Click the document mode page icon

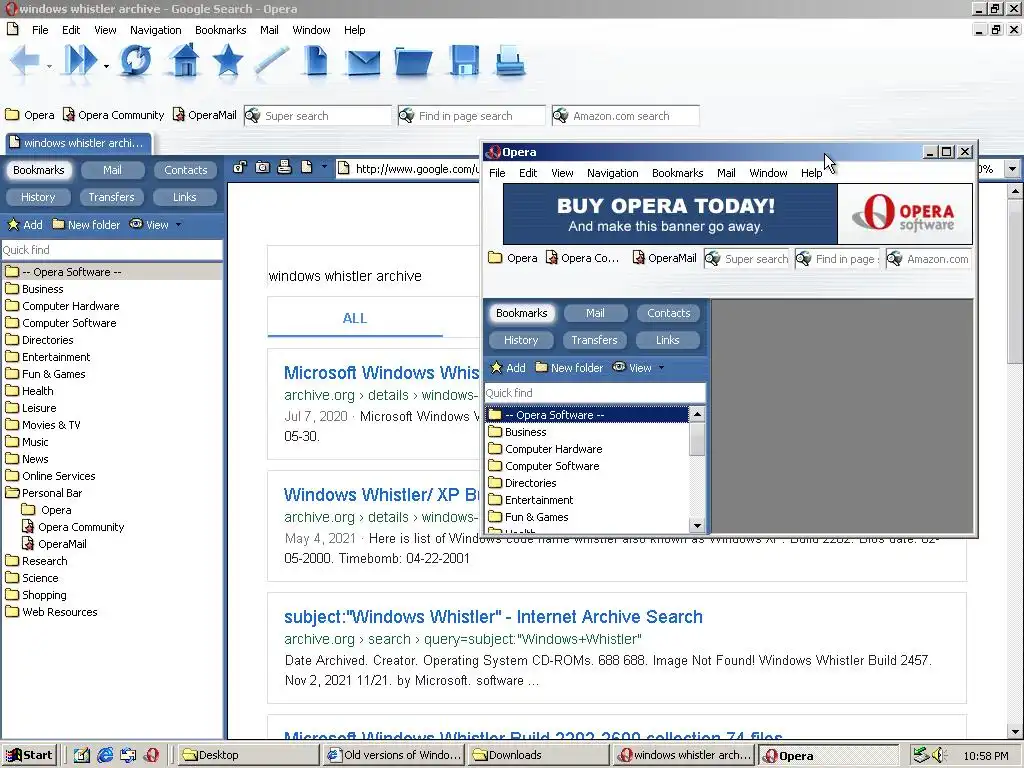point(306,168)
